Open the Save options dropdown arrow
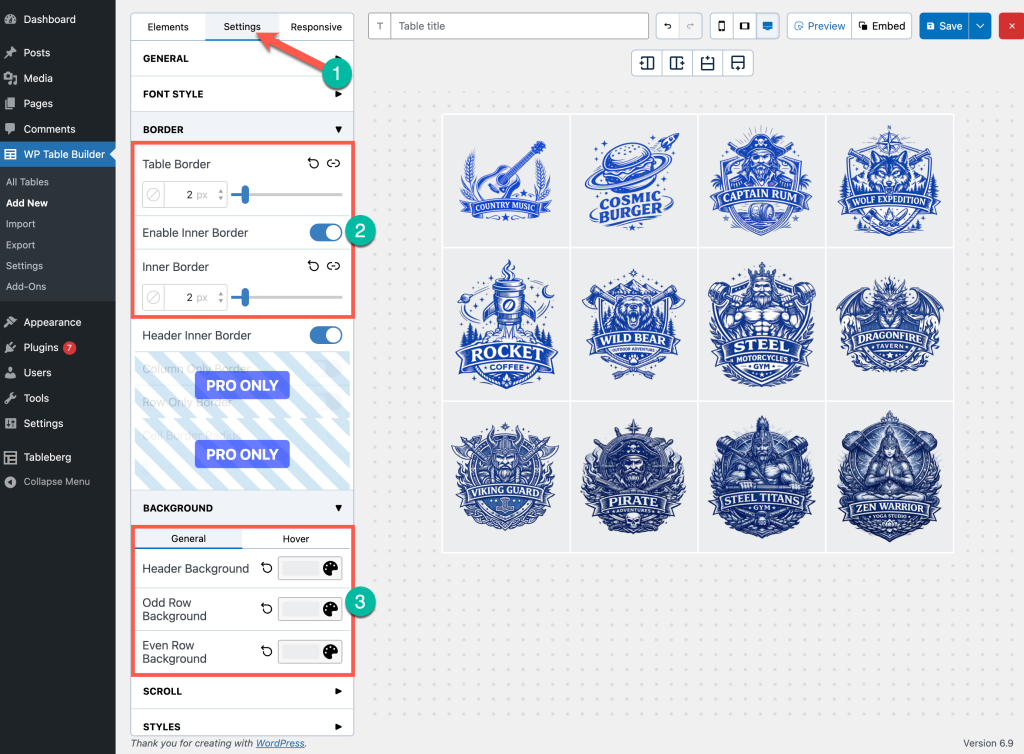1024x754 pixels. pyautogui.click(x=980, y=26)
